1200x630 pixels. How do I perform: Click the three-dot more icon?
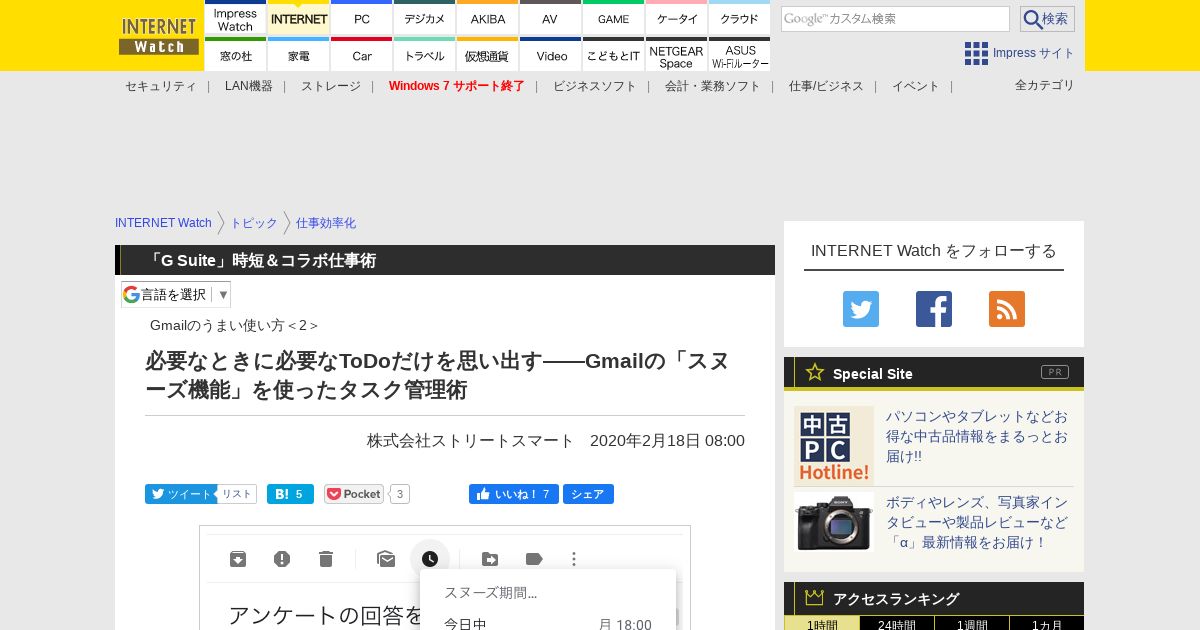click(574, 559)
